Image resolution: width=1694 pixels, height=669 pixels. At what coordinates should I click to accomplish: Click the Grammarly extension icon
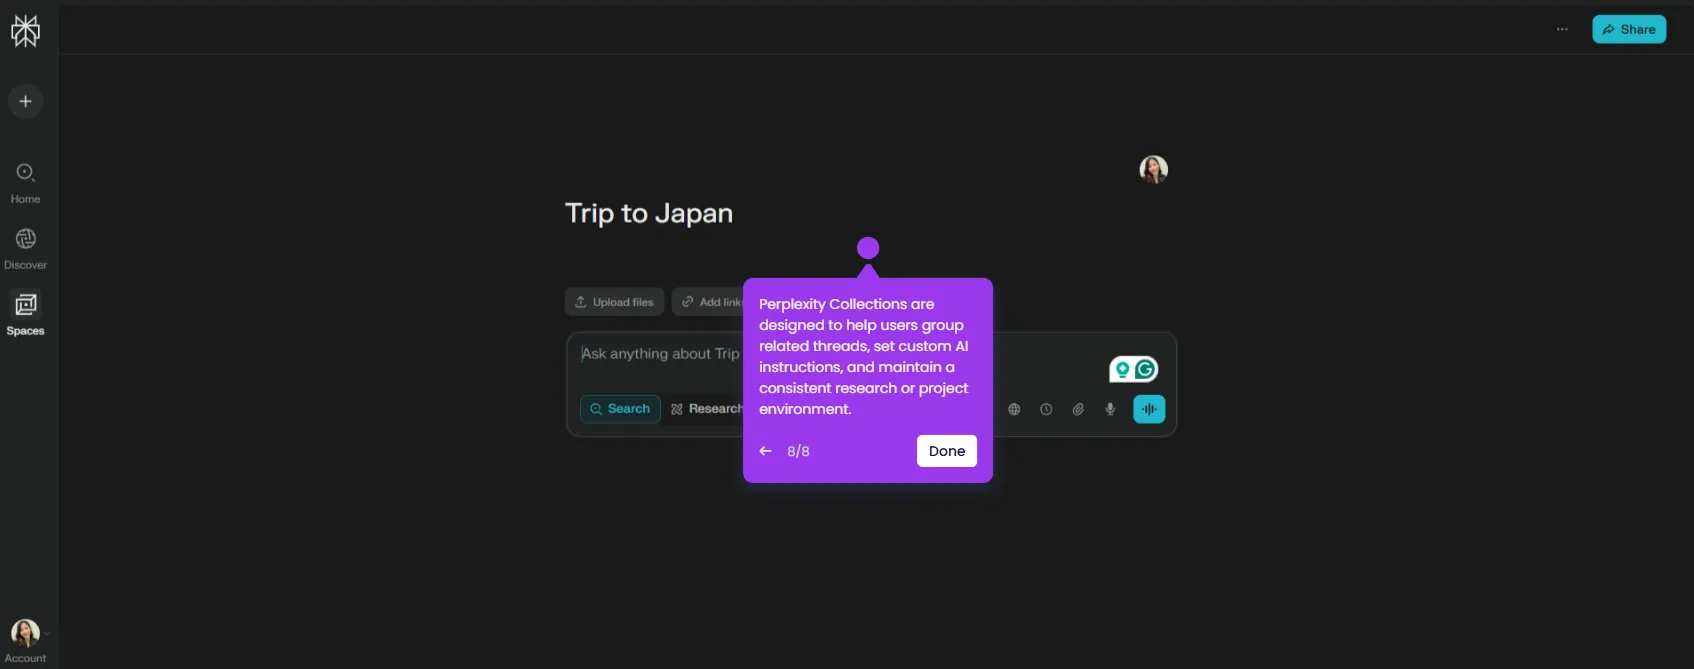coord(1146,370)
